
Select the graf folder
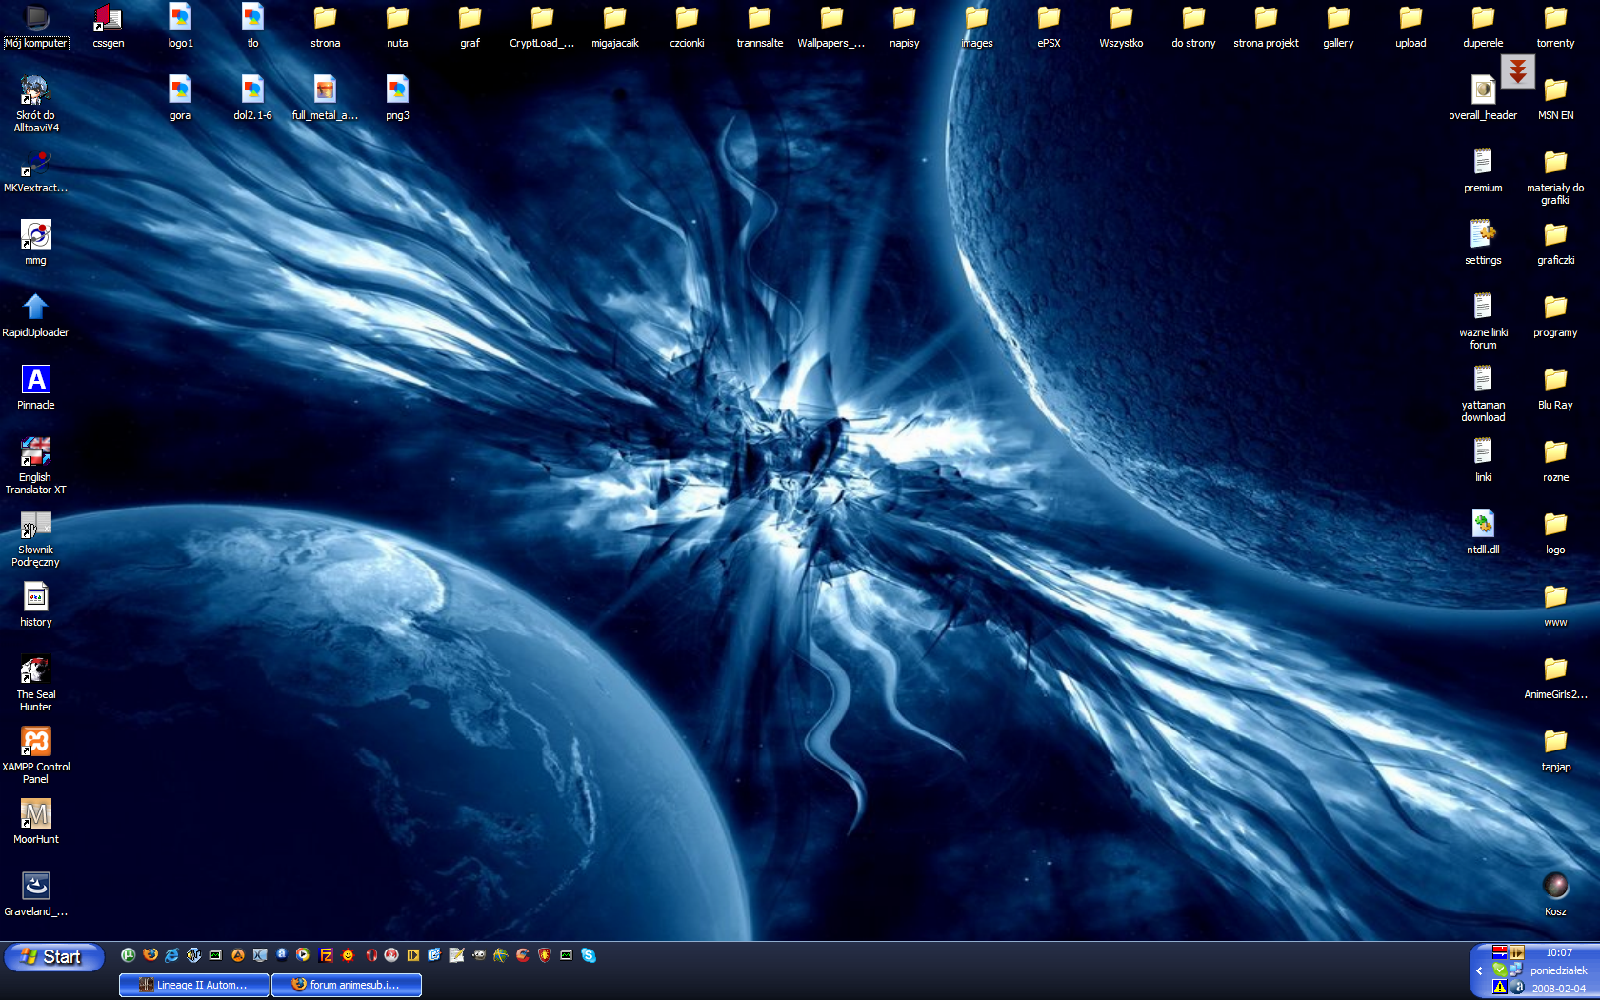point(470,26)
